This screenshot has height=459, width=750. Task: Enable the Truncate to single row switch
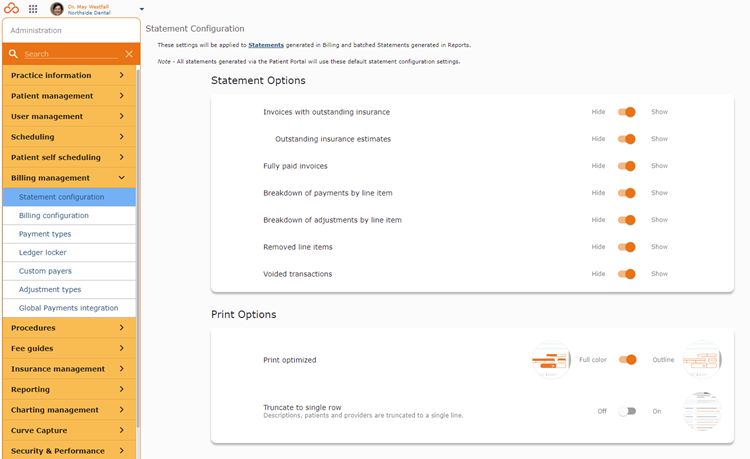[x=627, y=411]
